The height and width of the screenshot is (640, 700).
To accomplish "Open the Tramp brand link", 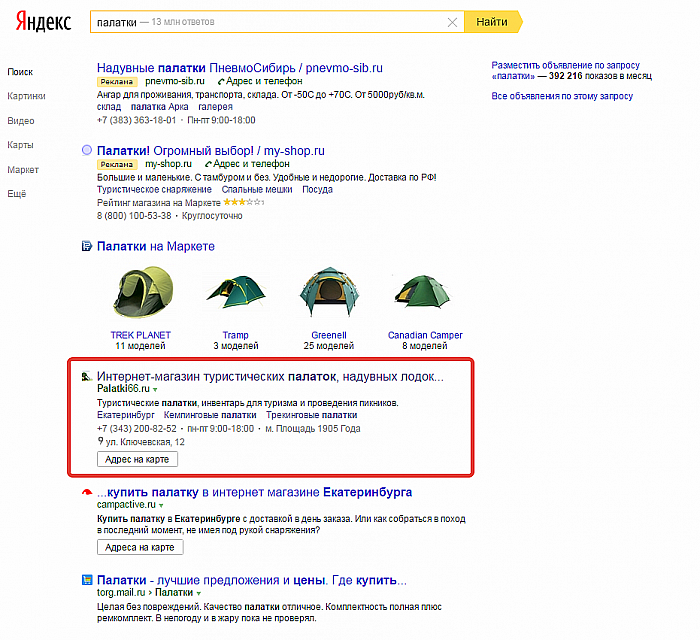I will pos(236,335).
